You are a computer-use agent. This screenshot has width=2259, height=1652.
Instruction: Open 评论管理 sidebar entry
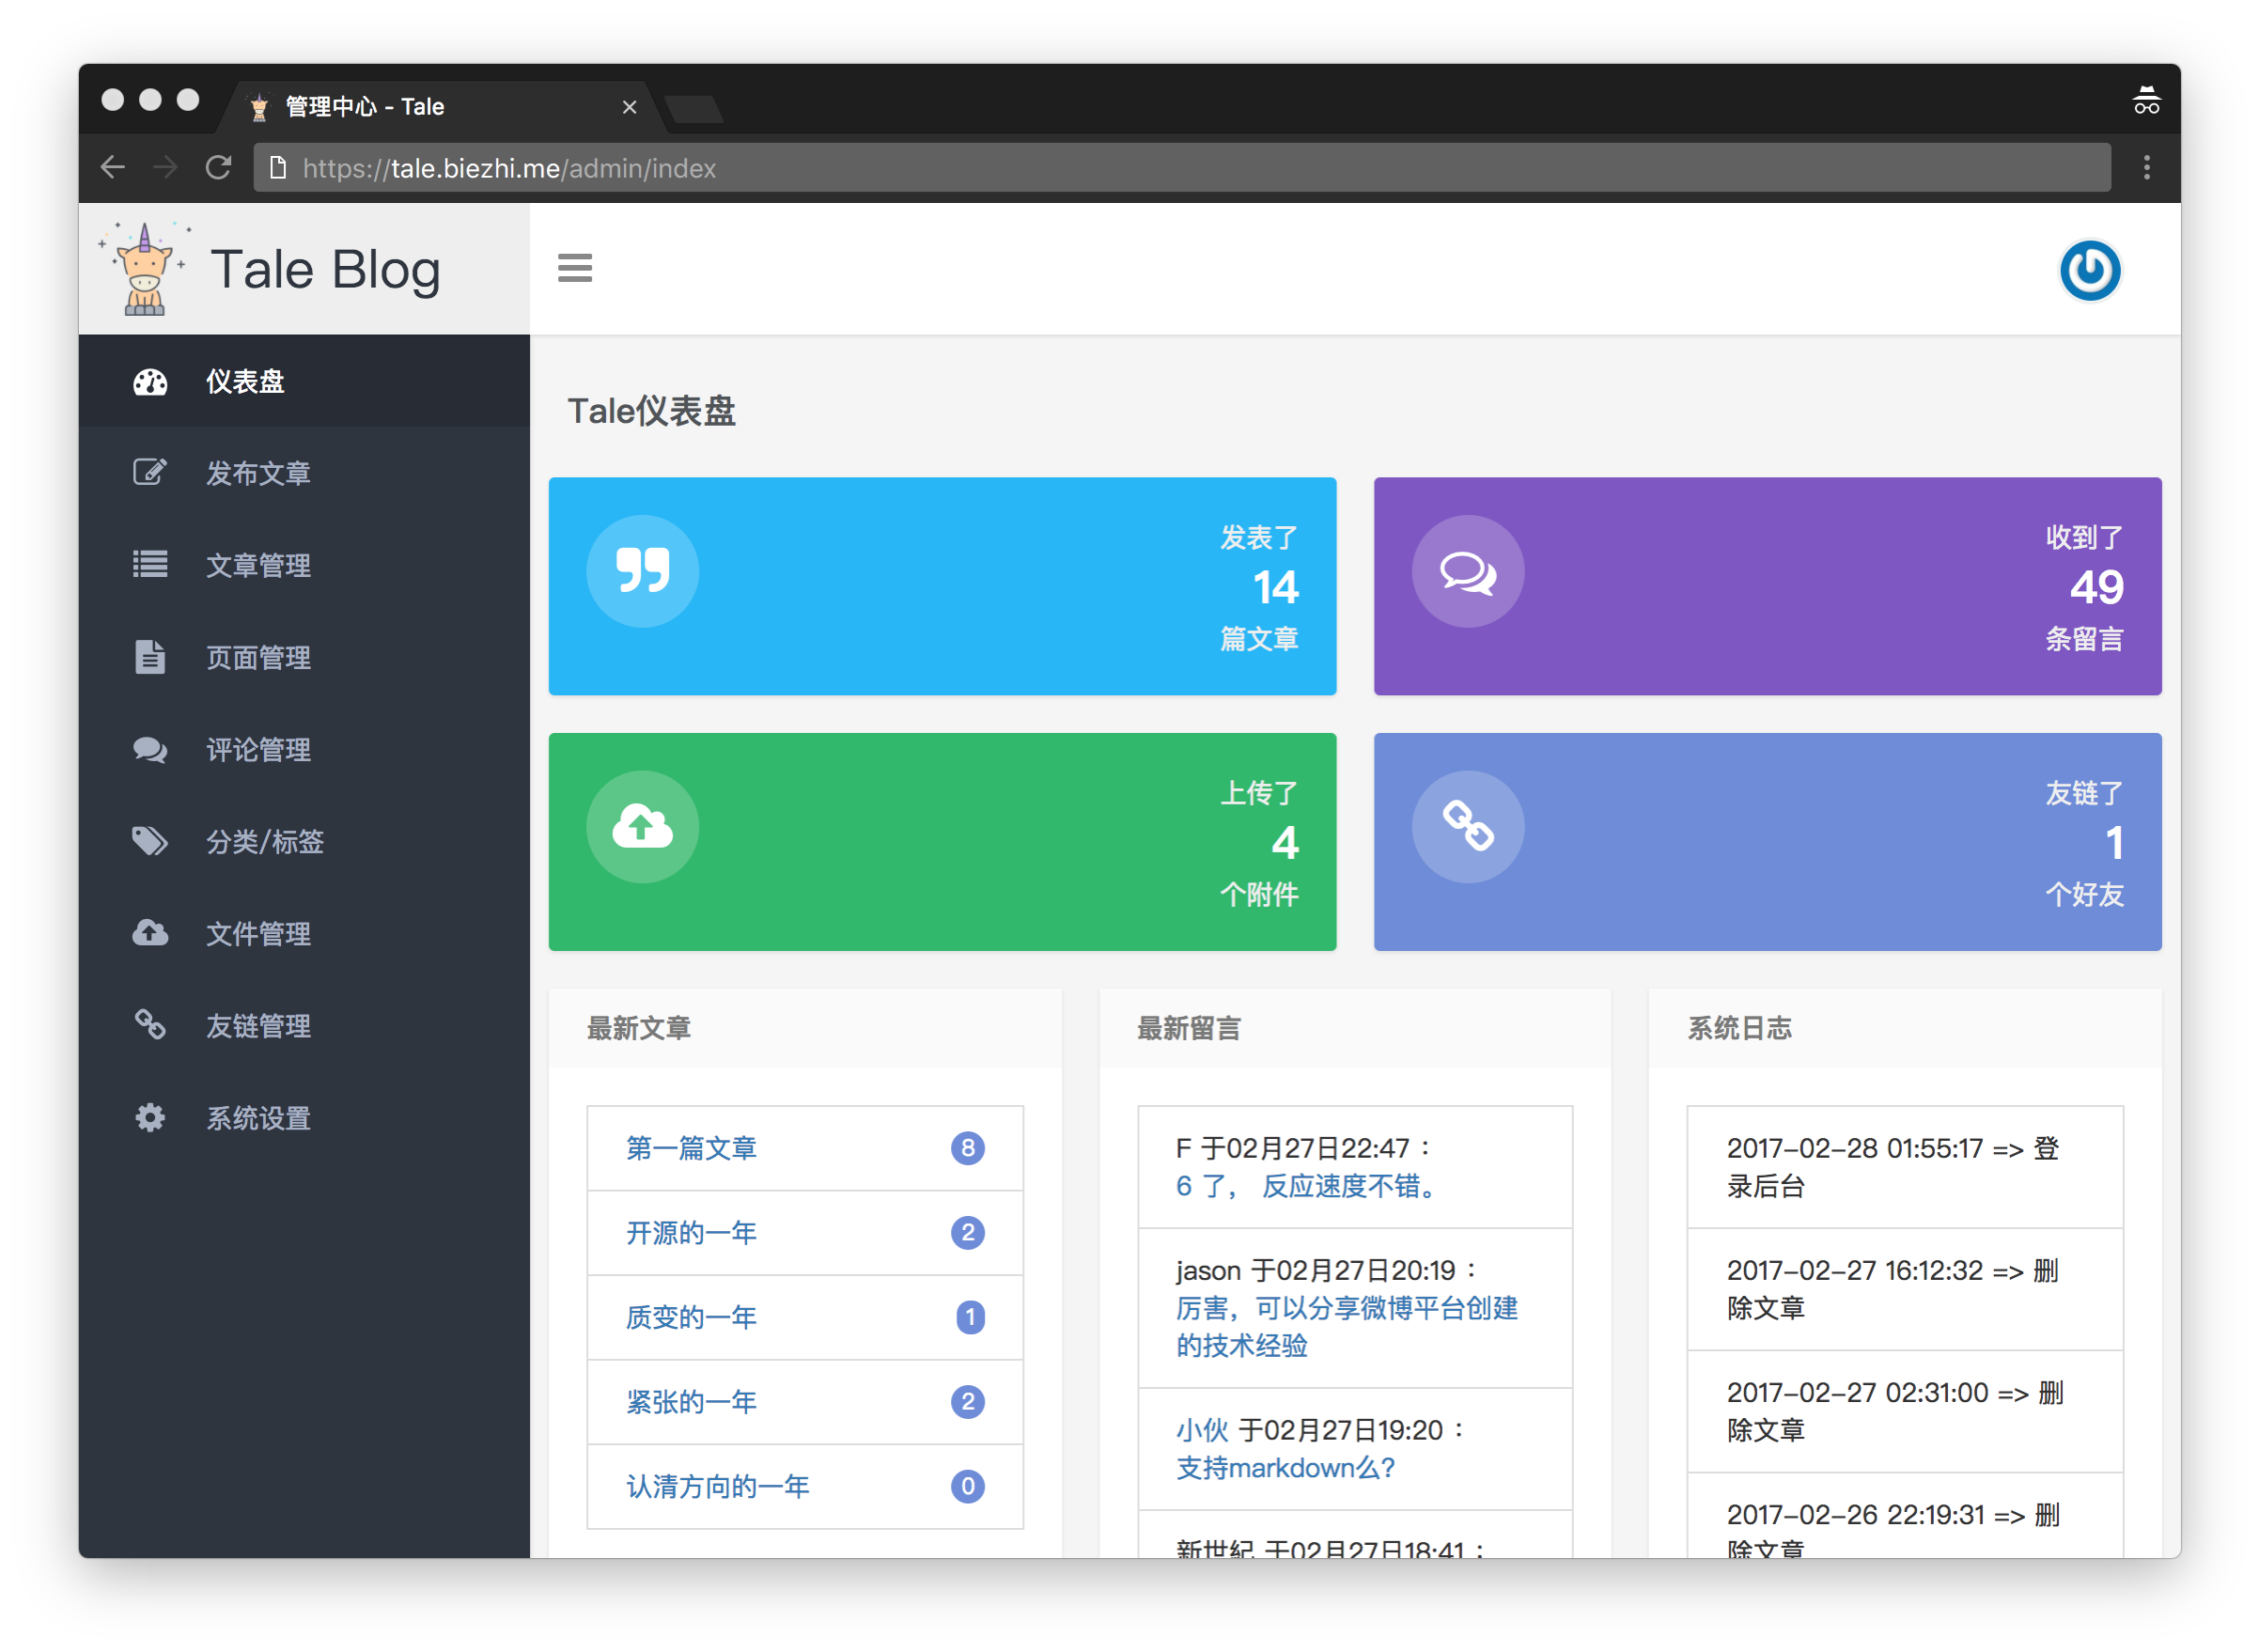(x=257, y=749)
